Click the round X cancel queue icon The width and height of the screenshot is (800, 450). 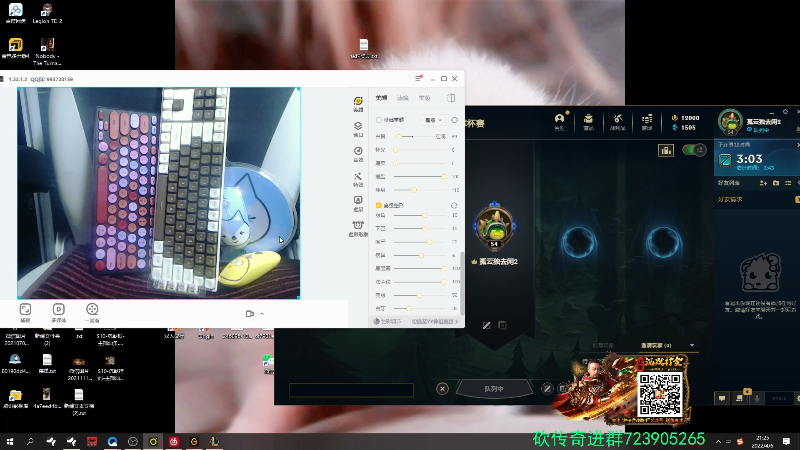click(x=442, y=389)
